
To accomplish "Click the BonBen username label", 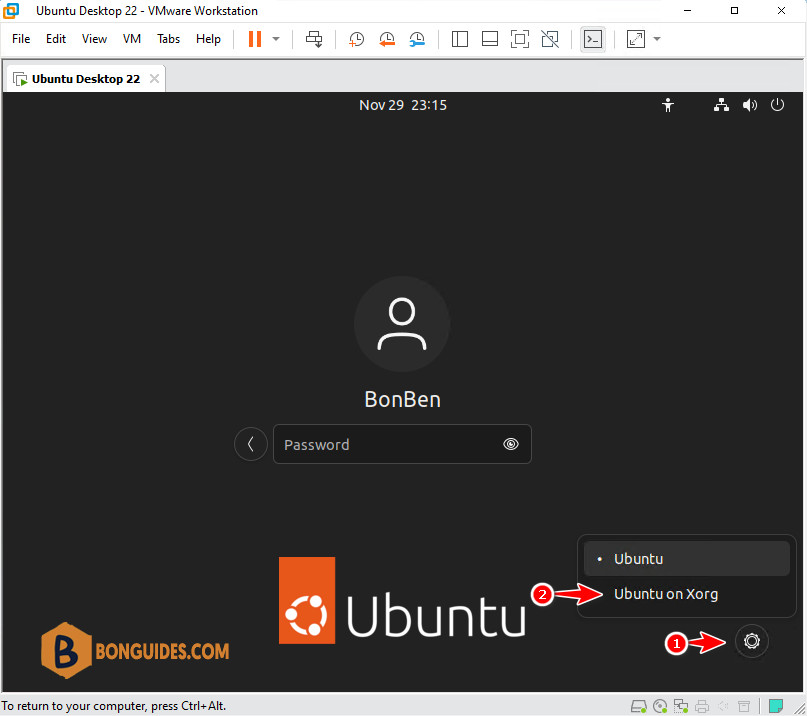I will click(x=402, y=399).
